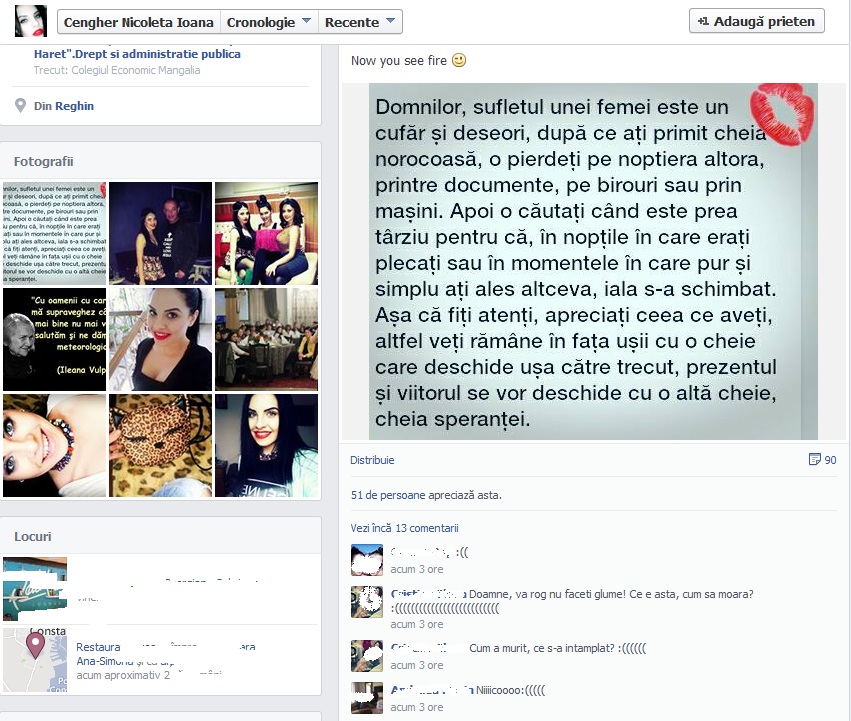Open the Fotografii section header
This screenshot has width=851, height=721.
(44, 161)
